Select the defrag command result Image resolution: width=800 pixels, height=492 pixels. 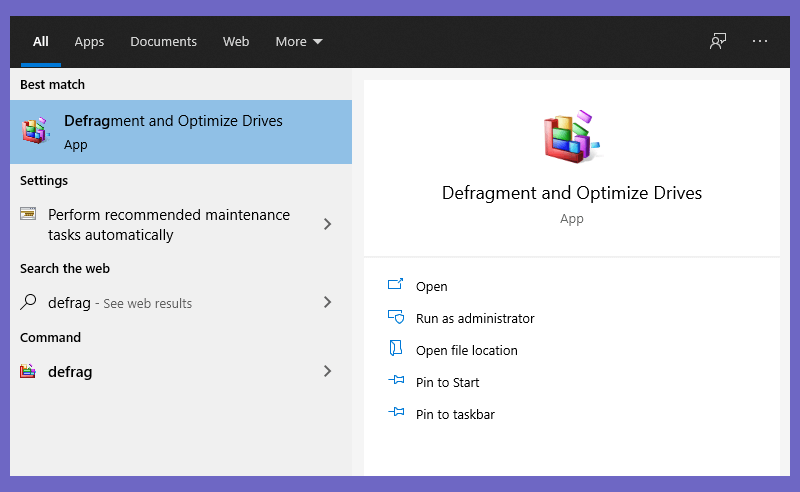(181, 372)
